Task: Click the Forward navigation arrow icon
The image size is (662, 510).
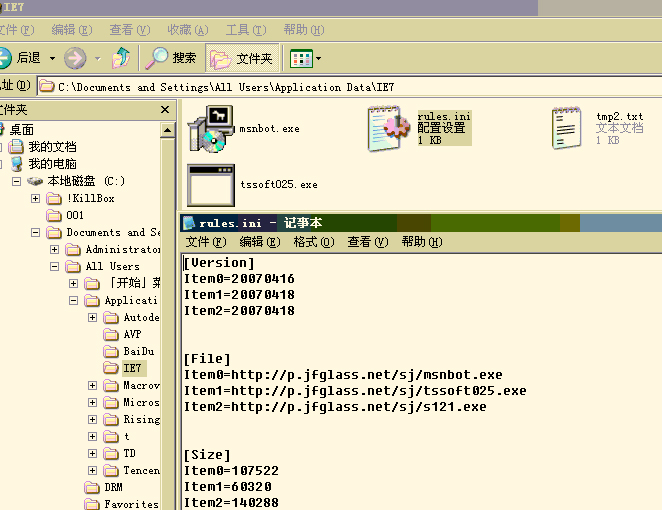Action: pyautogui.click(x=75, y=58)
